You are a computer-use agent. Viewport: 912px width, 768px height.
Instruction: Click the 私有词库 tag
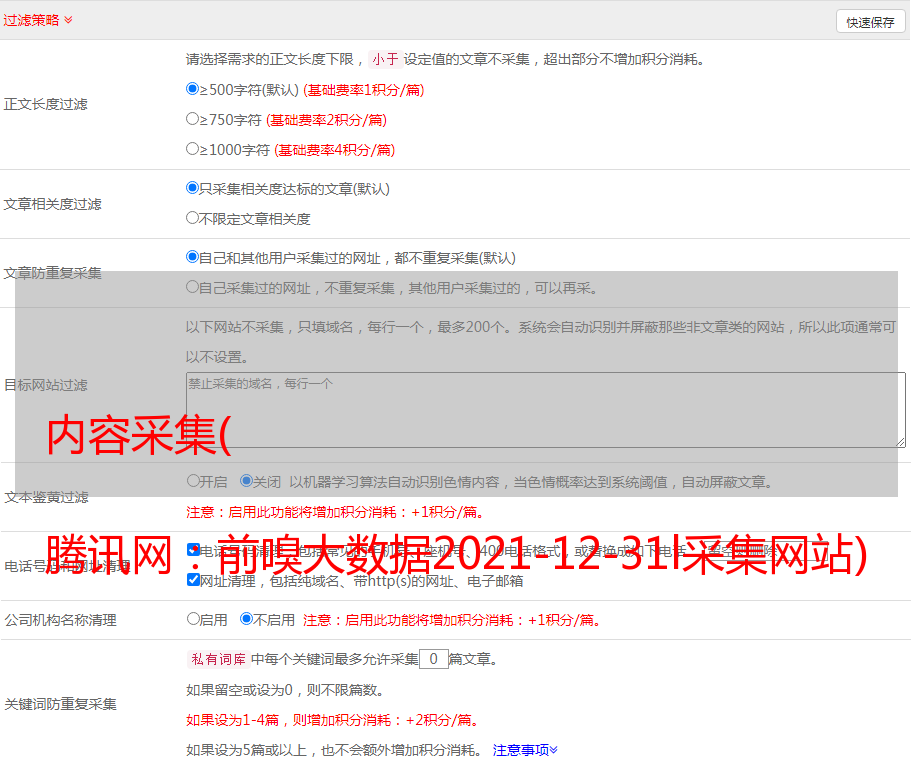pos(219,659)
